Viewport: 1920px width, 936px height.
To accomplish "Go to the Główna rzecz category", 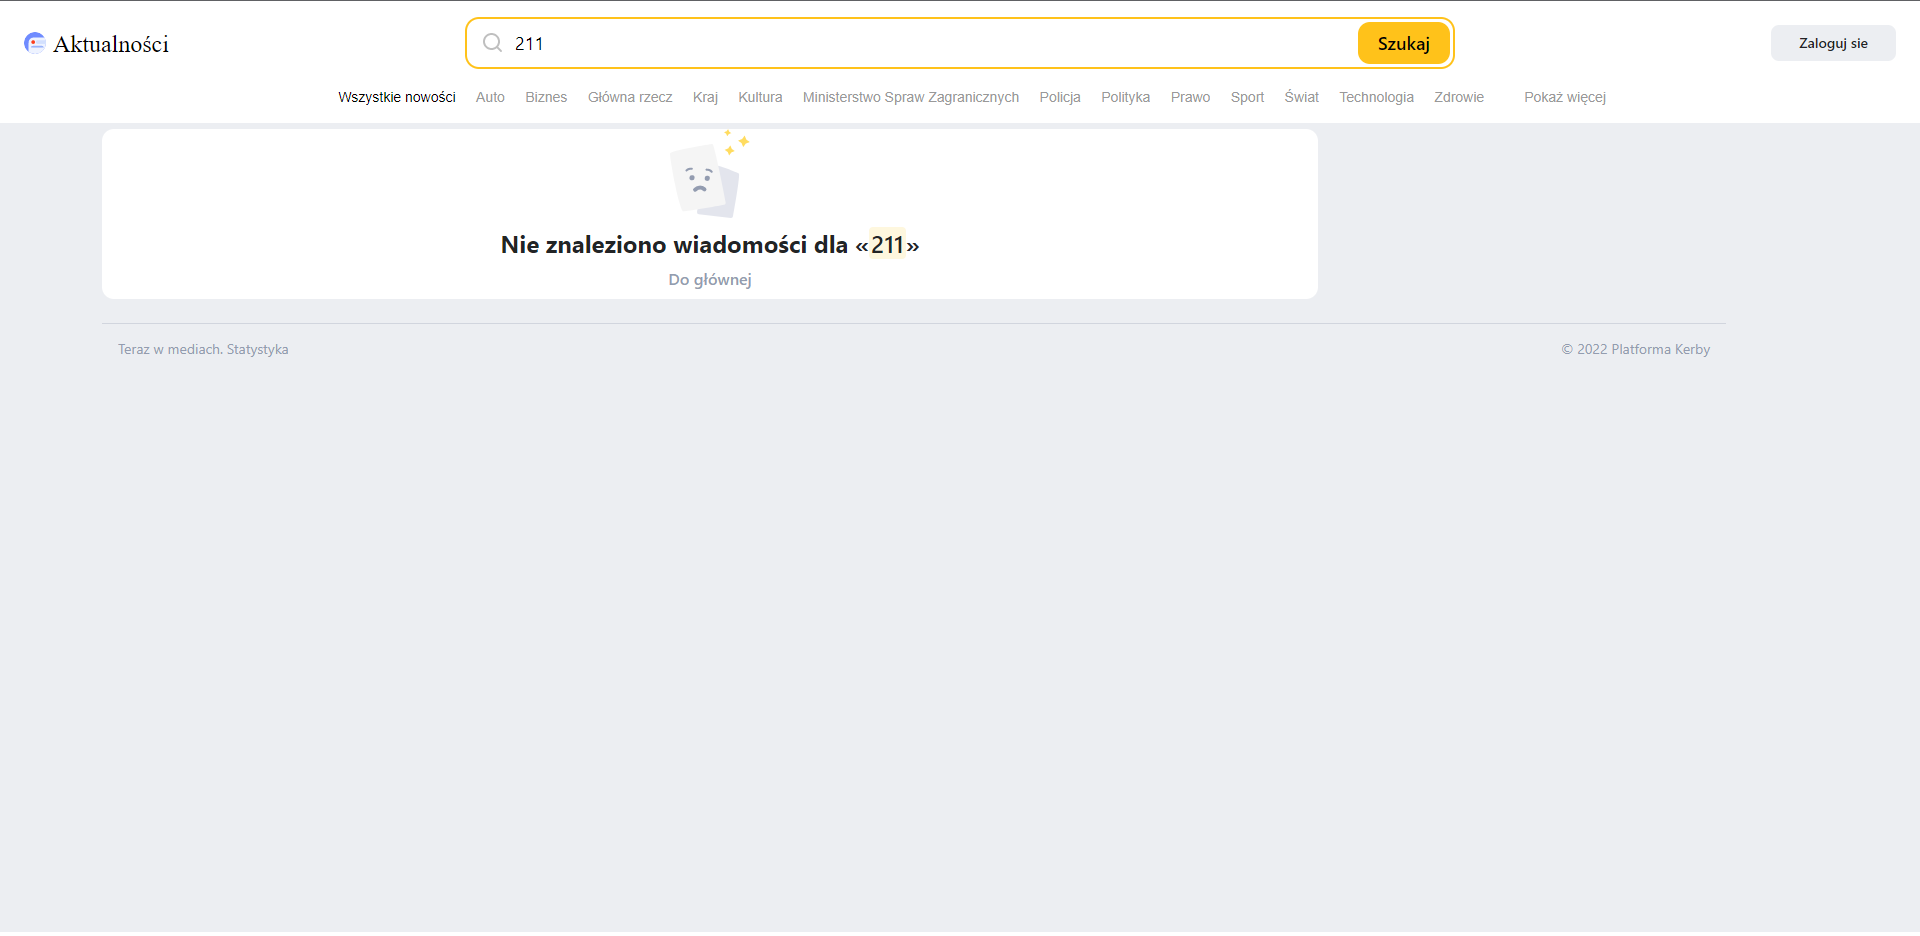I will (x=630, y=97).
